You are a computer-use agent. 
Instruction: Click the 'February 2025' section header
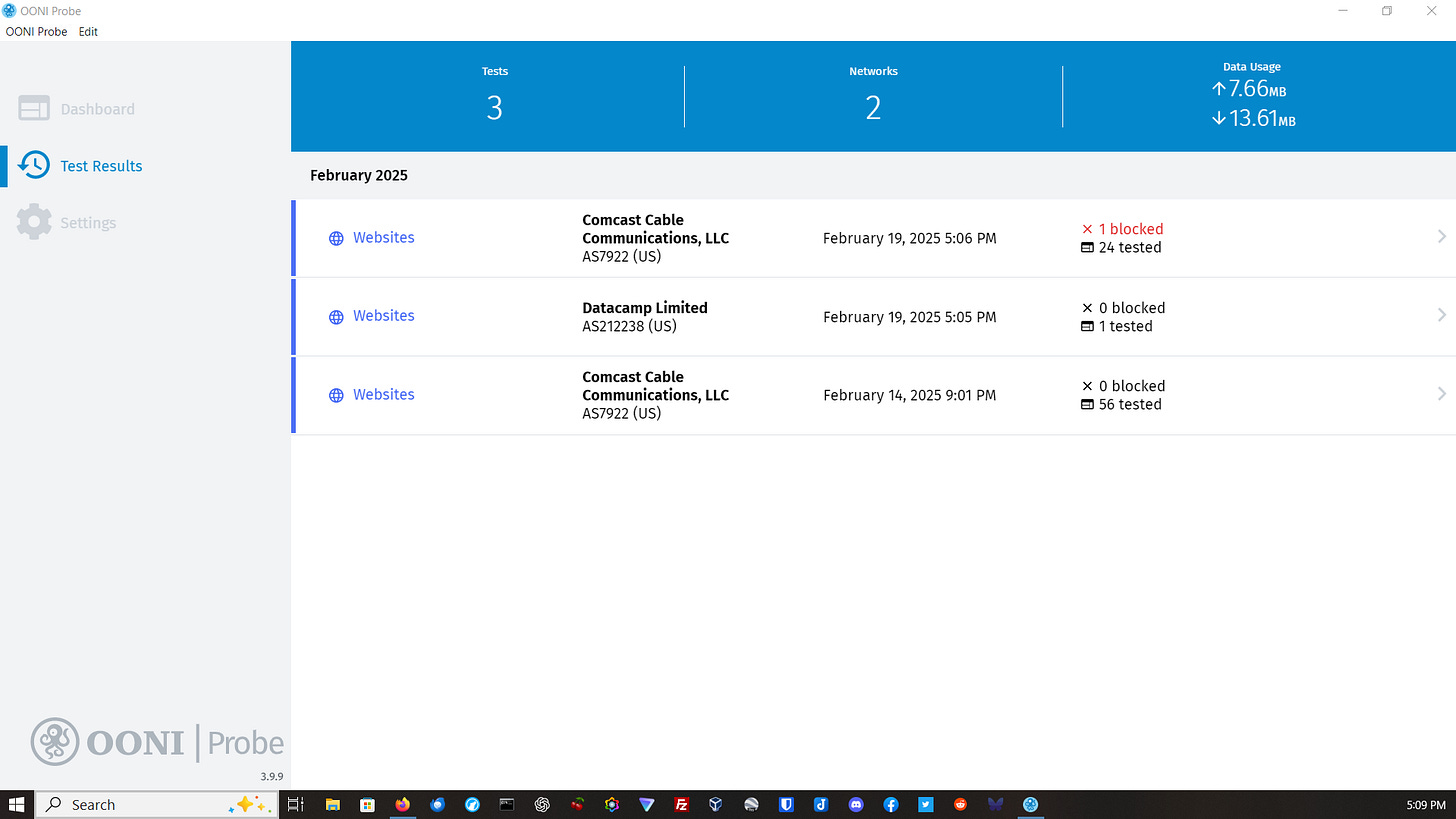(x=359, y=175)
